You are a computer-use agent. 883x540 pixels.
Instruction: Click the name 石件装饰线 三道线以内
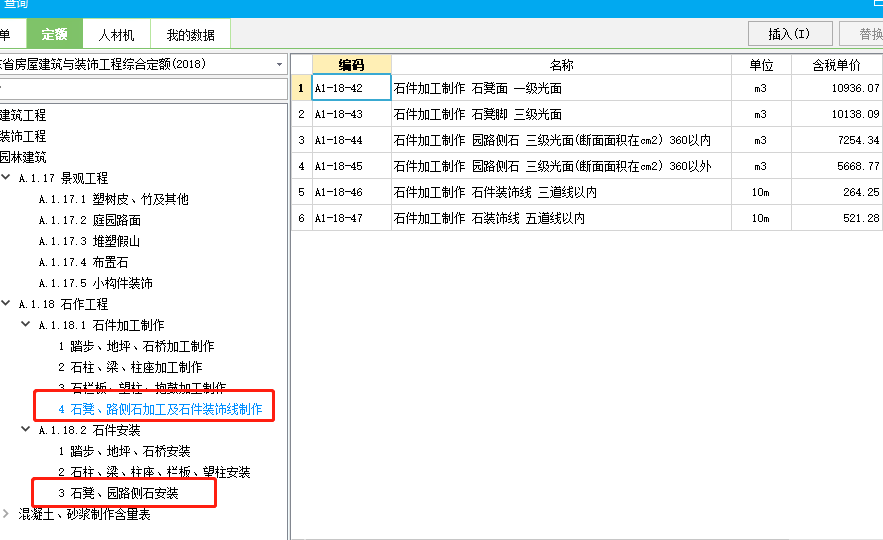(495, 193)
